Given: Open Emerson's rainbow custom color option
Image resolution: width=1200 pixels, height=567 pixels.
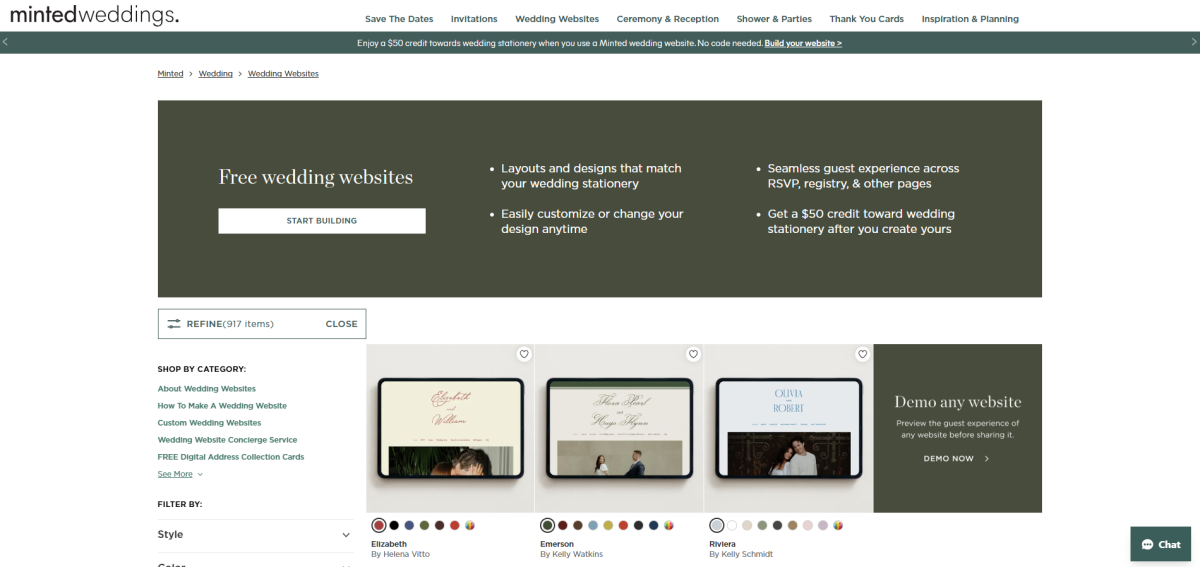Looking at the screenshot, I should click(x=669, y=525).
